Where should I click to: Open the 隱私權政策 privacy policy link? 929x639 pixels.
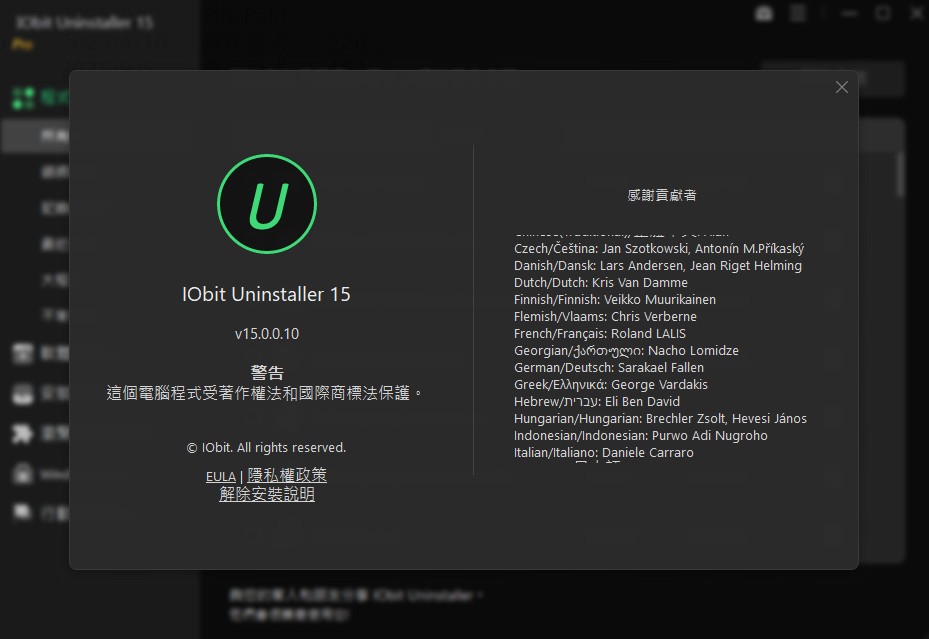(287, 476)
